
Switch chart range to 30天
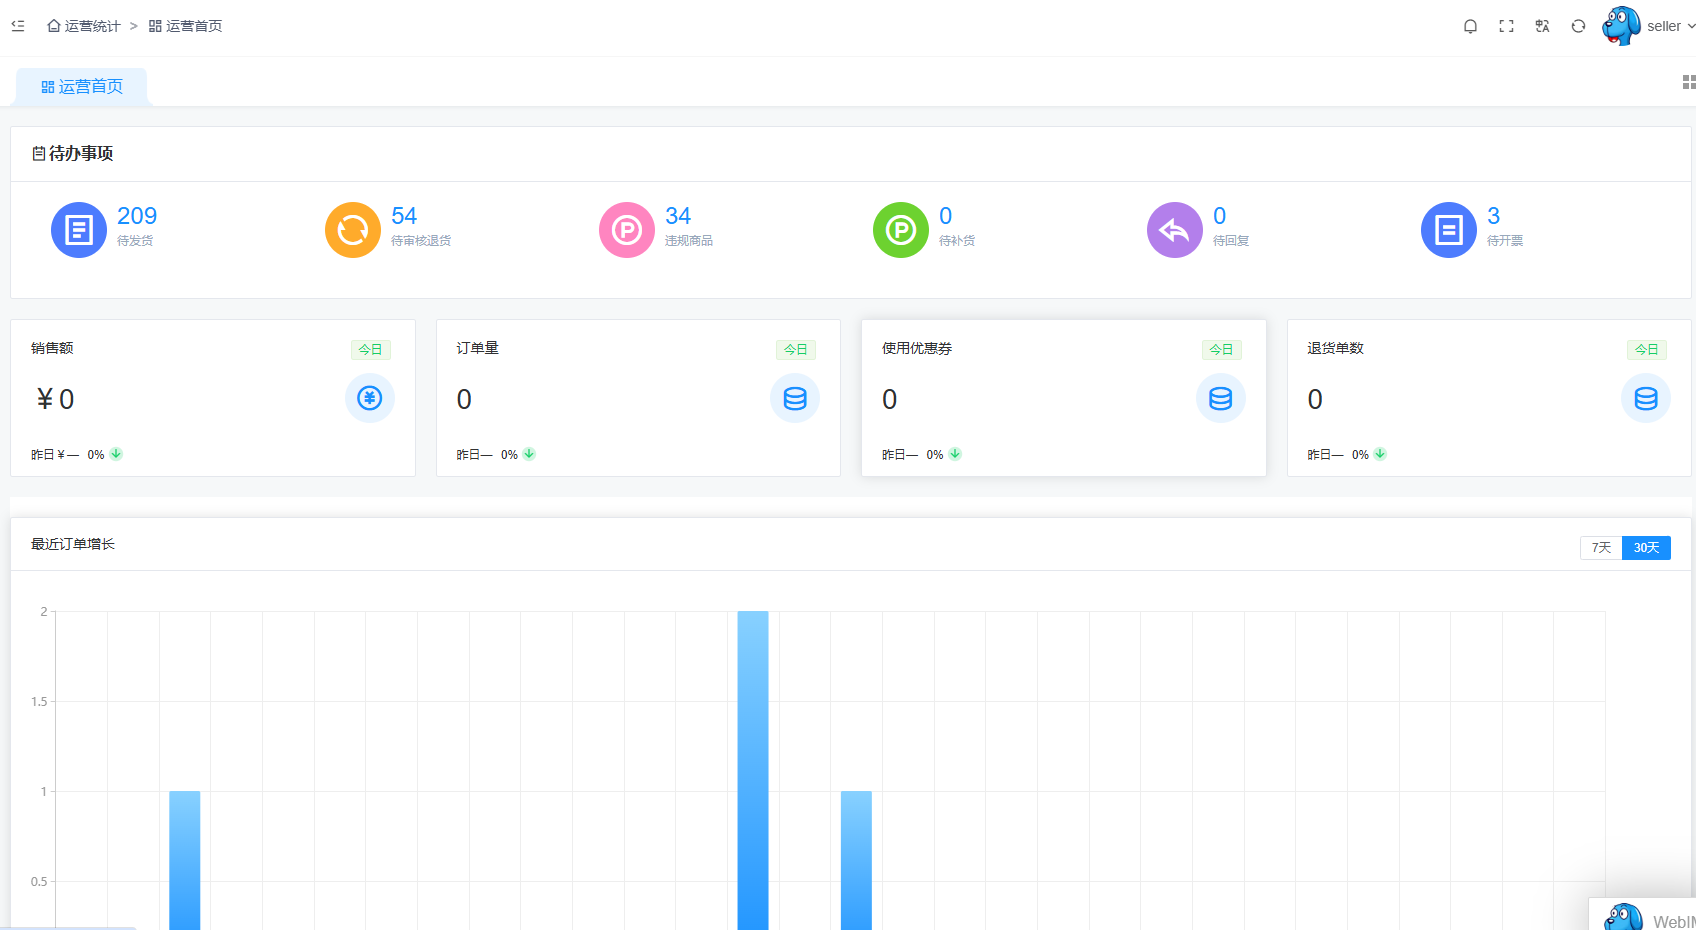[1646, 548]
